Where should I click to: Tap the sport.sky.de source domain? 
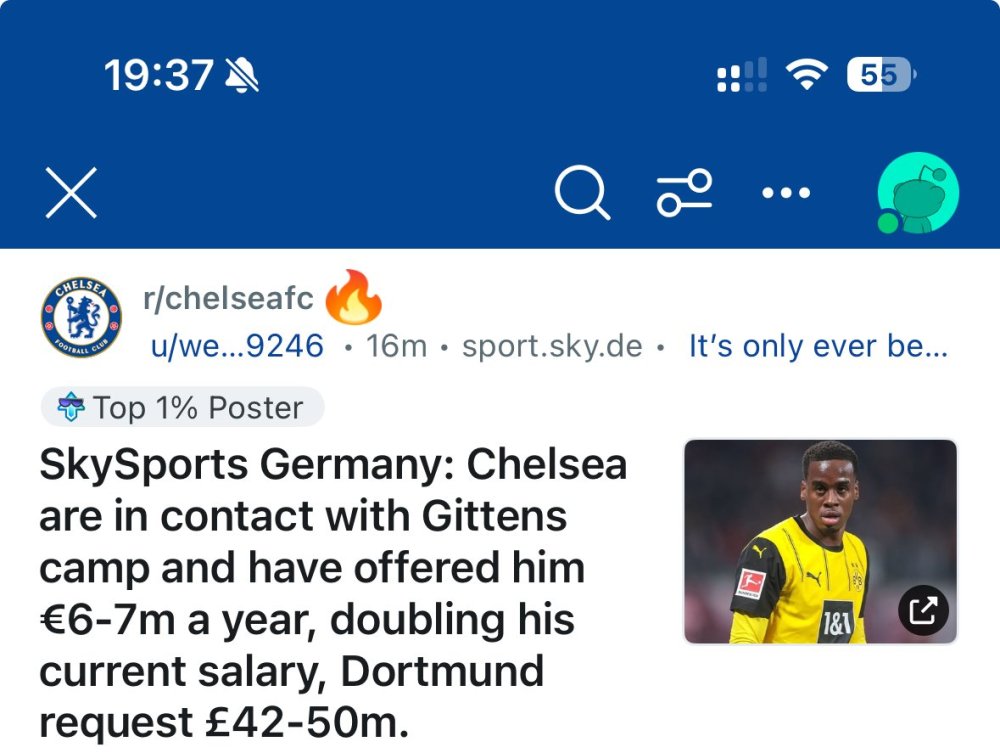point(552,346)
